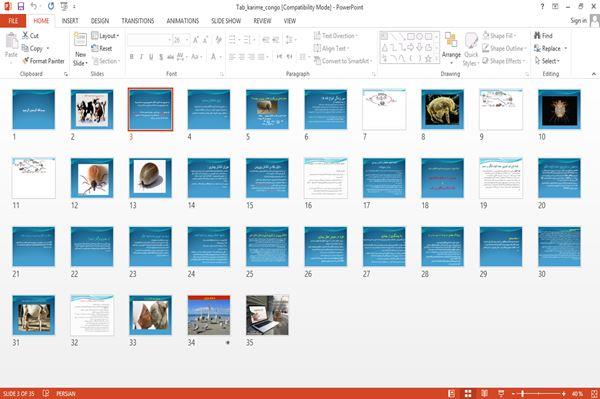Expand the Section dropdown

click(x=106, y=61)
